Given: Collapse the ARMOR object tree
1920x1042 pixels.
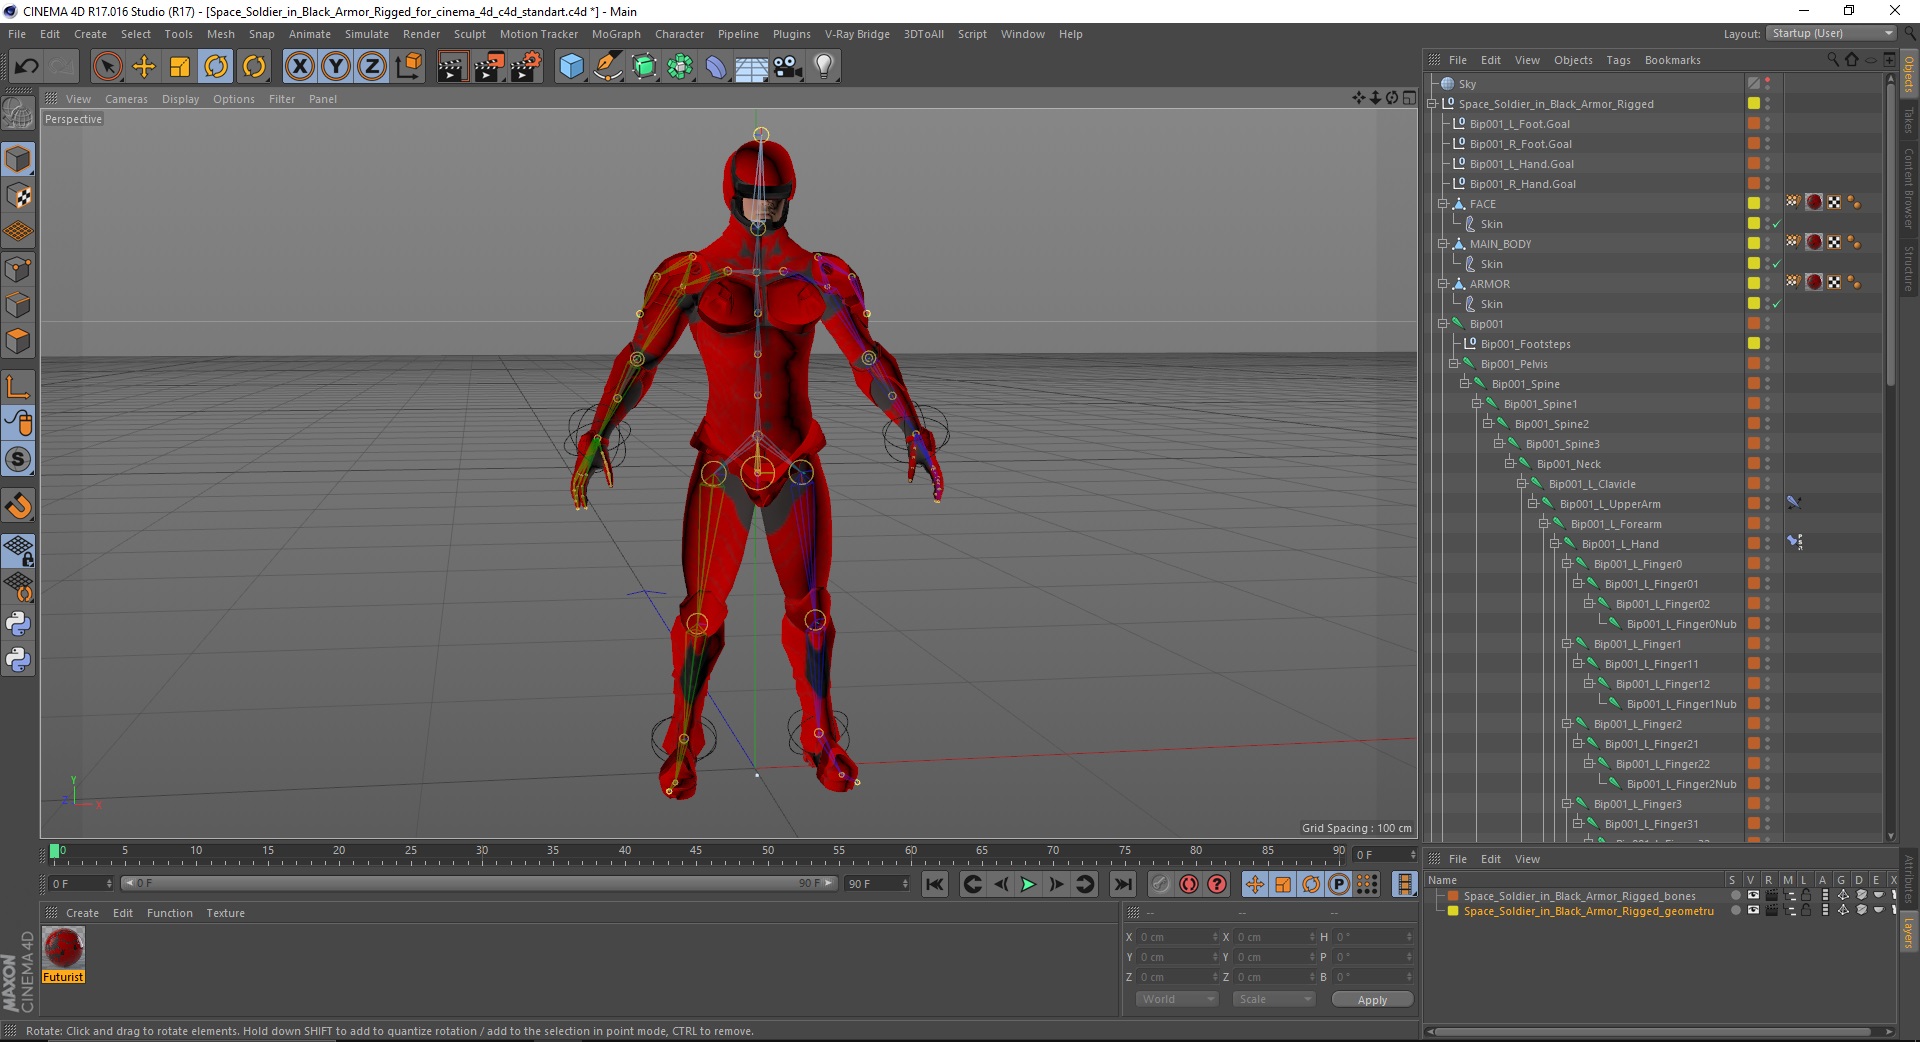Looking at the screenshot, I should click(x=1443, y=284).
